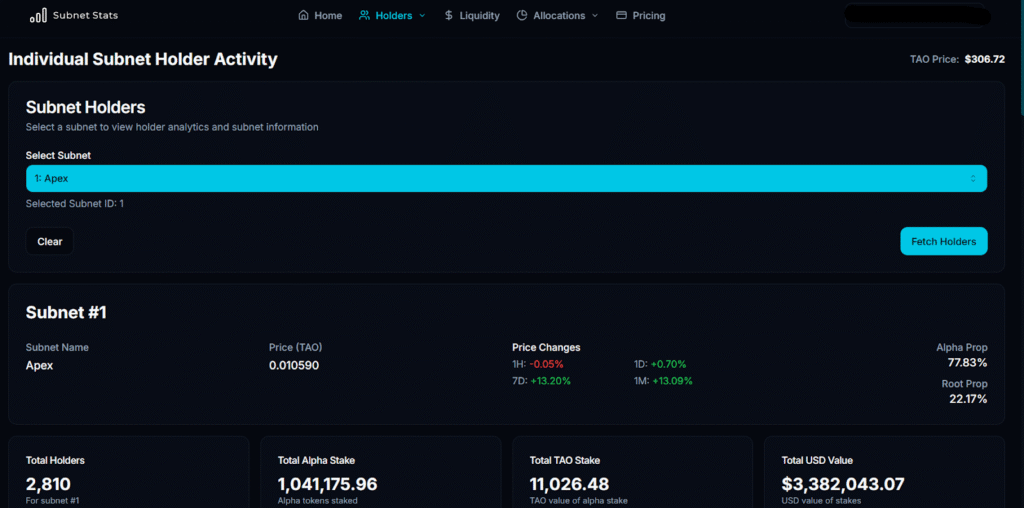Click the Pricing card icon
This screenshot has width=1024, height=508.
point(622,16)
